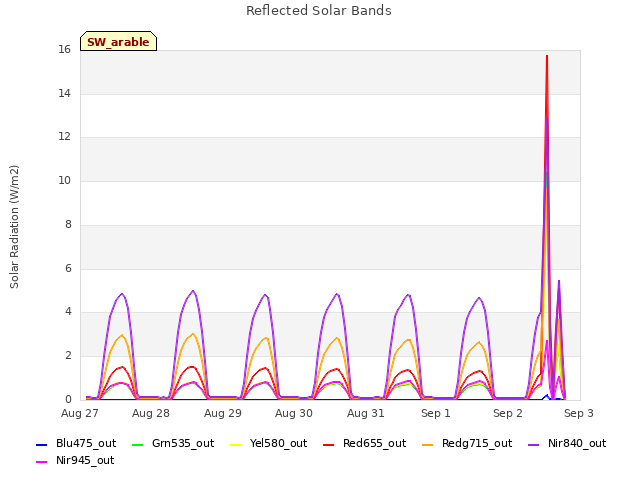Click the Aug 31 x-axis tick label

pyautogui.click(x=366, y=413)
